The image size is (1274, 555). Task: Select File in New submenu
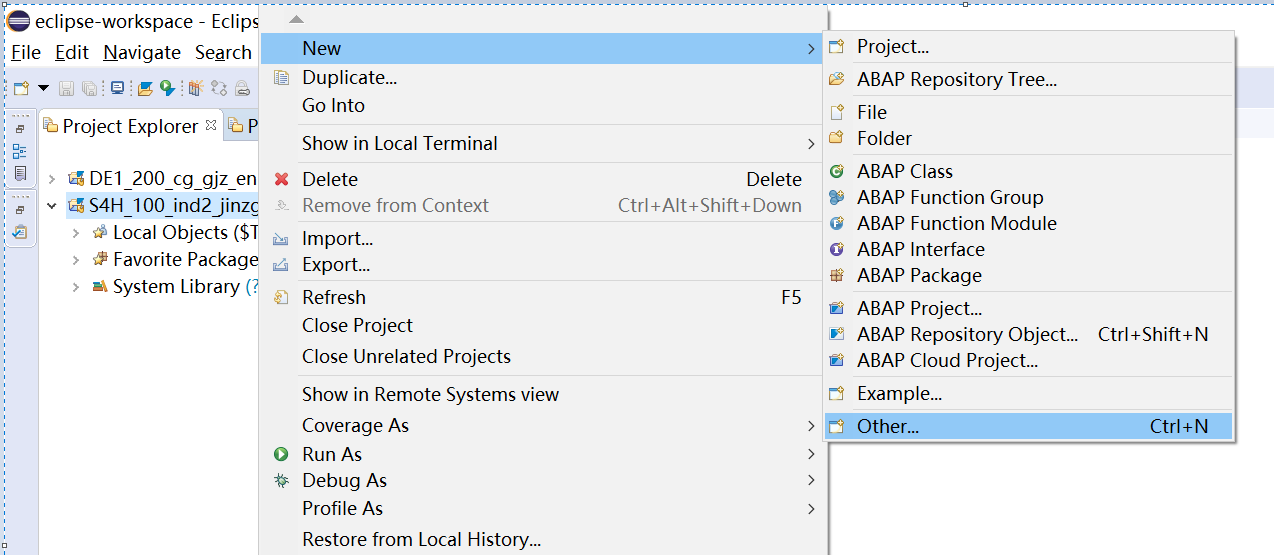(1028, 112)
